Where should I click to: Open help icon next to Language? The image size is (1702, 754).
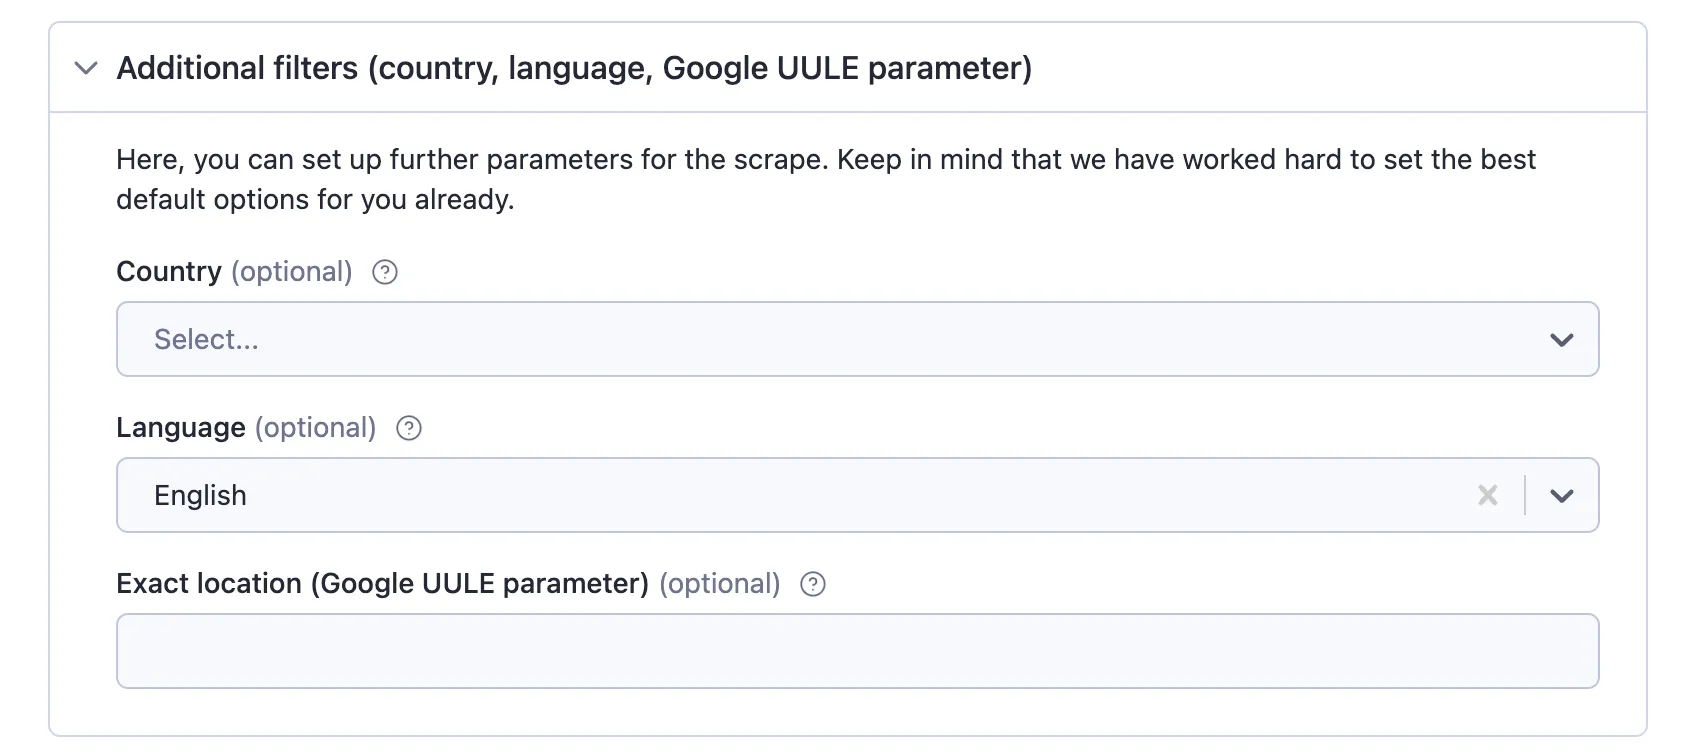point(409,428)
